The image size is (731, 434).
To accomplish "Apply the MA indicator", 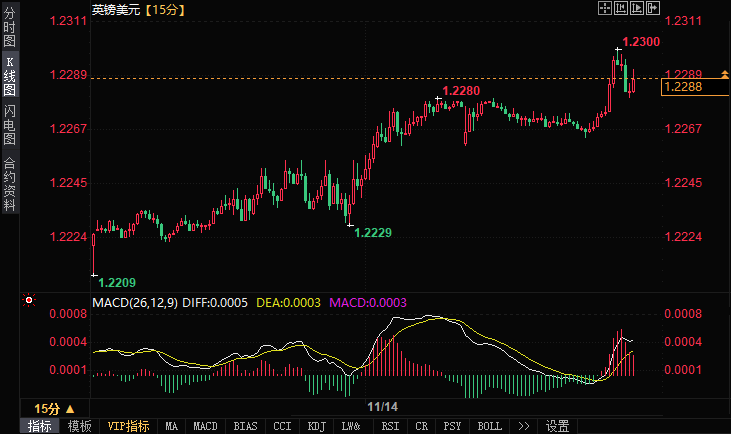I will coord(172,426).
